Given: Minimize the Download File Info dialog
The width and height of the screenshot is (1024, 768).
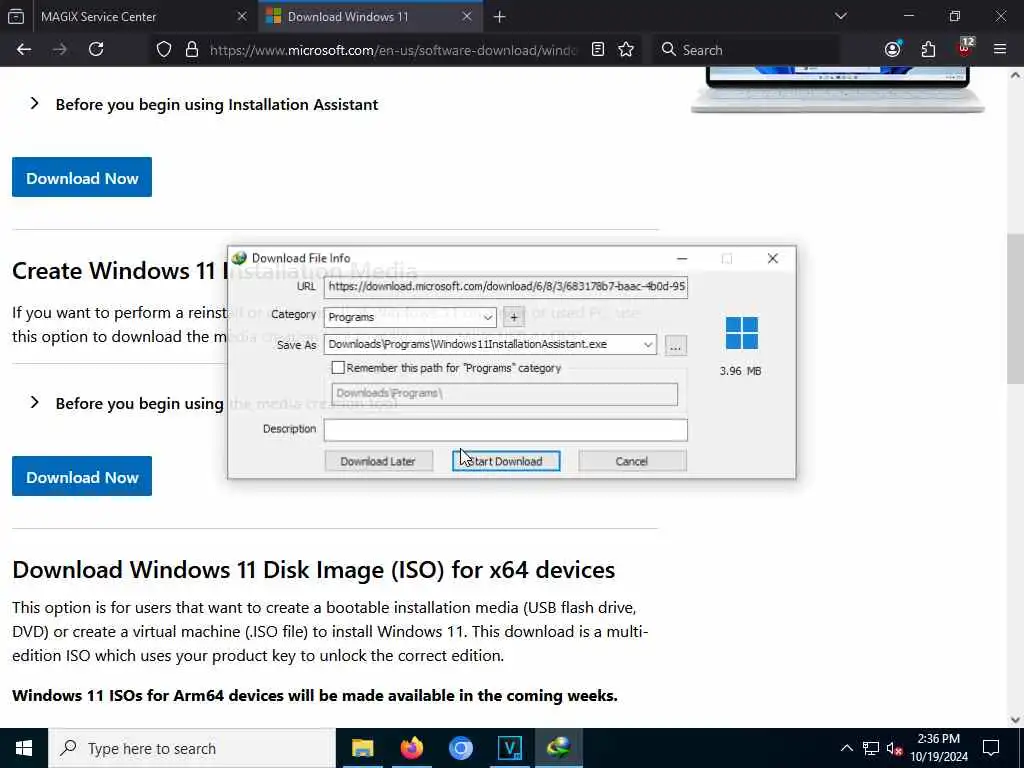Looking at the screenshot, I should (x=682, y=259).
